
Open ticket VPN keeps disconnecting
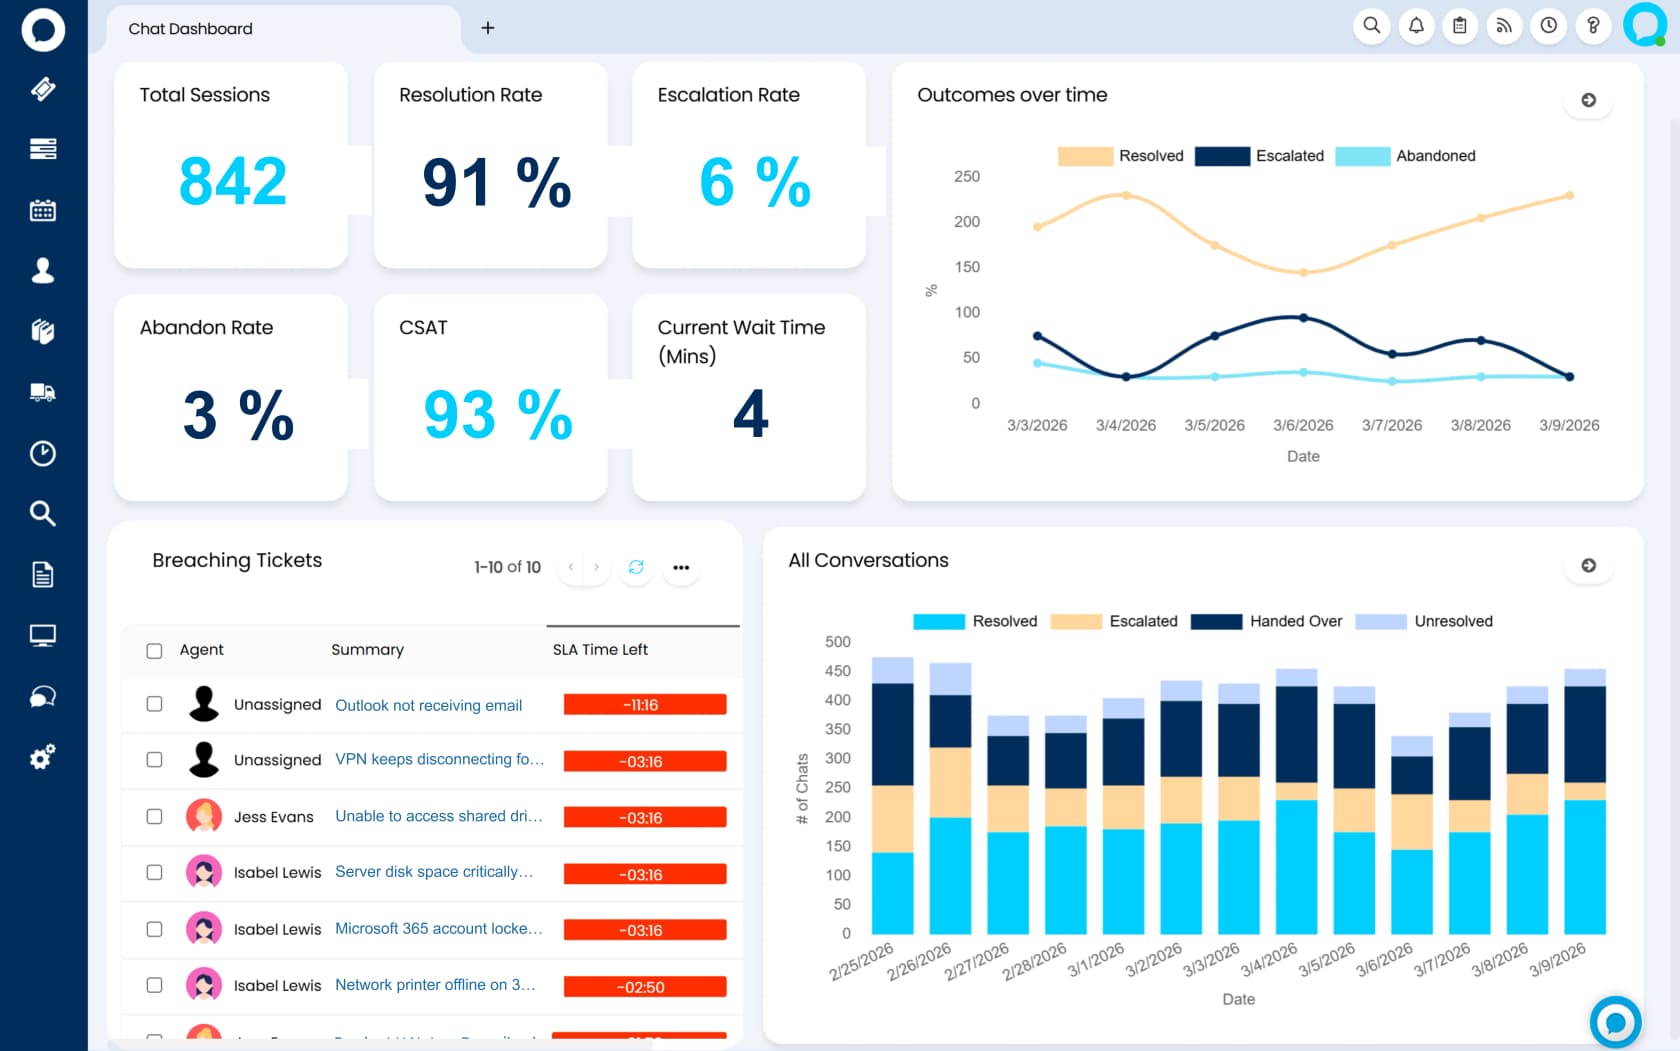click(439, 760)
